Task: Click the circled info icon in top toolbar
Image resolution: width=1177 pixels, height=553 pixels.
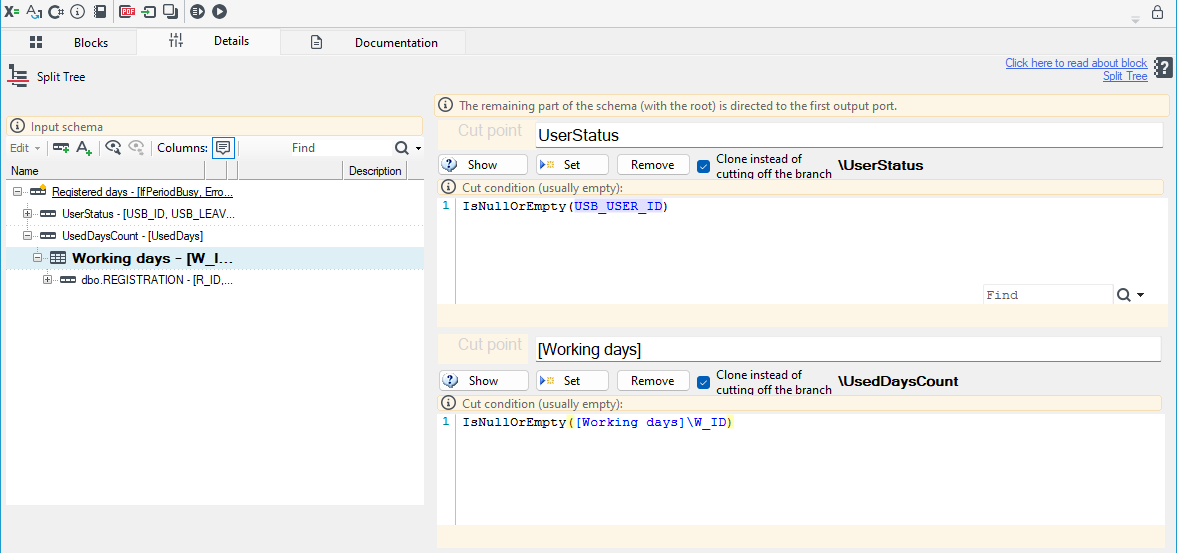Action: point(77,12)
